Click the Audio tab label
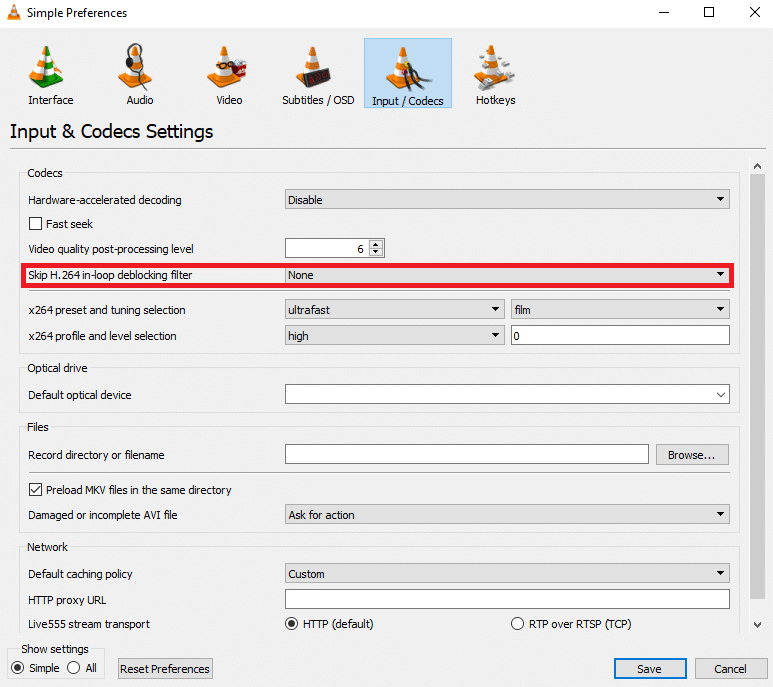773x687 pixels. (140, 100)
